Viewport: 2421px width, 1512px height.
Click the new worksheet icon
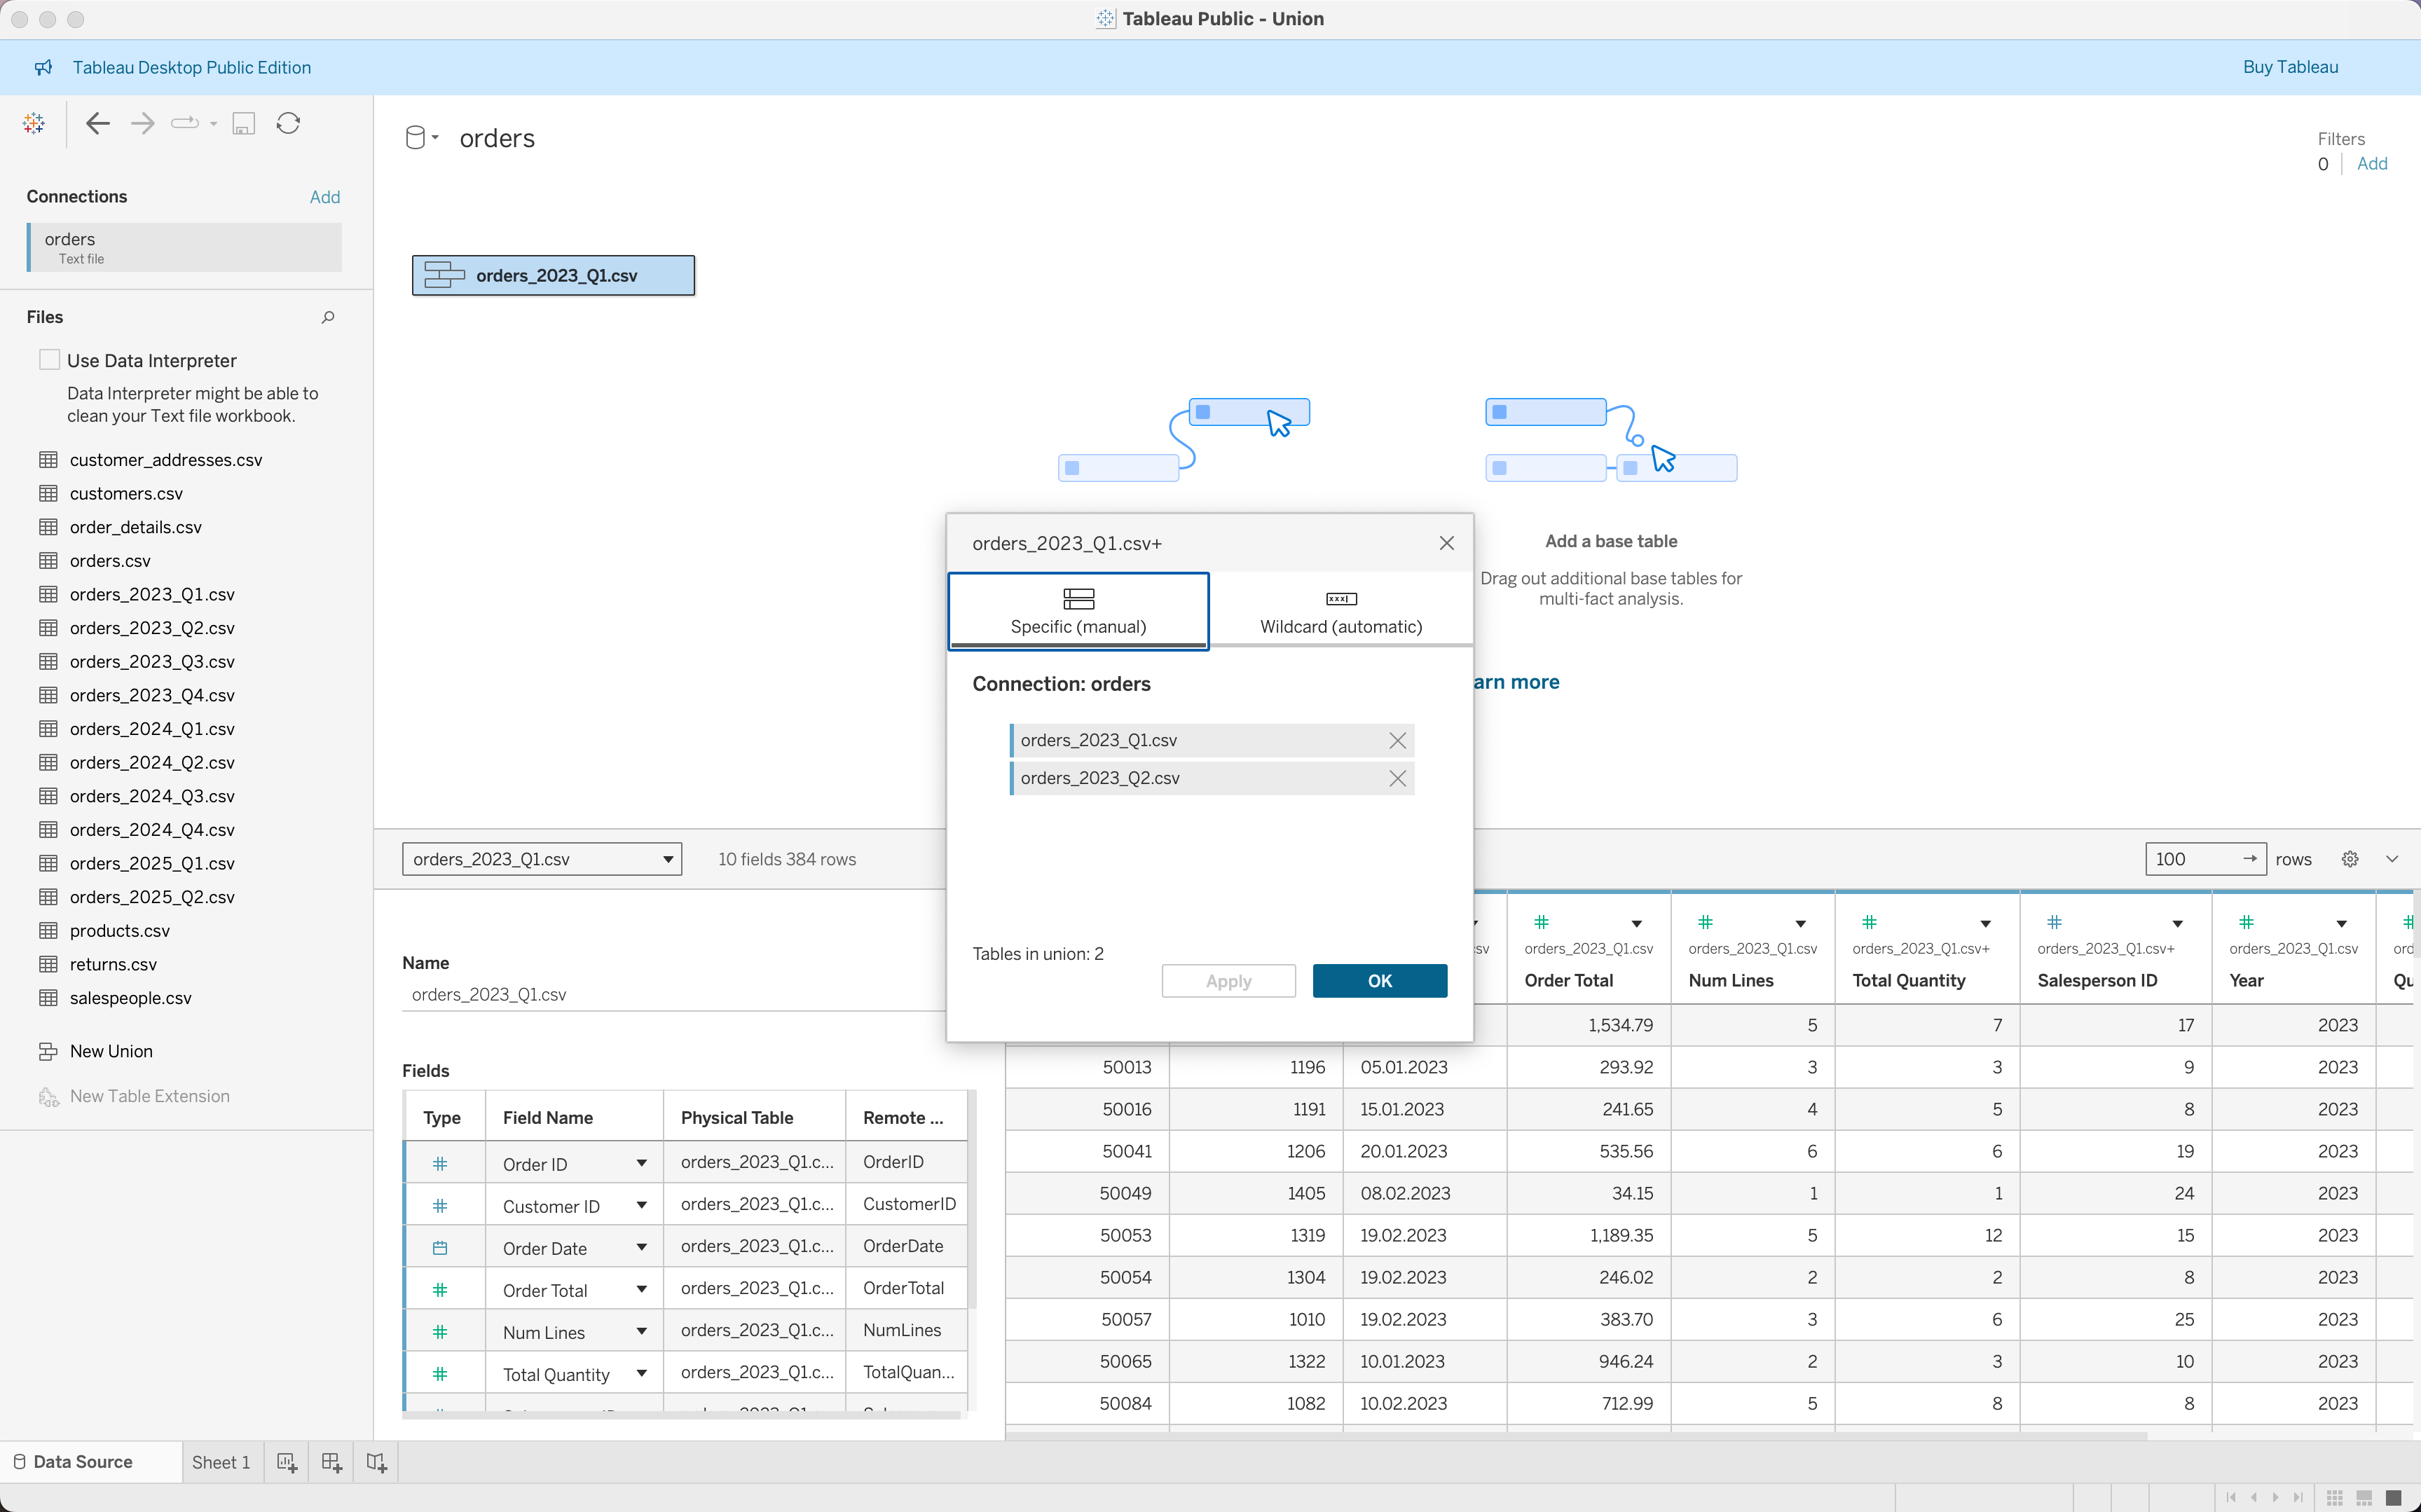pyautogui.click(x=287, y=1462)
